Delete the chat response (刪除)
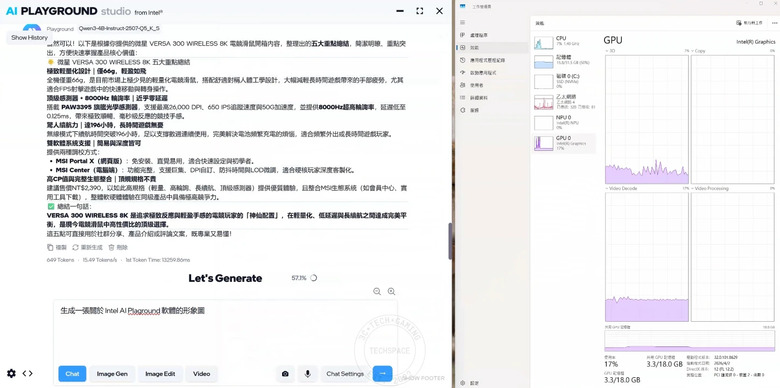The height and width of the screenshot is (388, 780). [118, 247]
